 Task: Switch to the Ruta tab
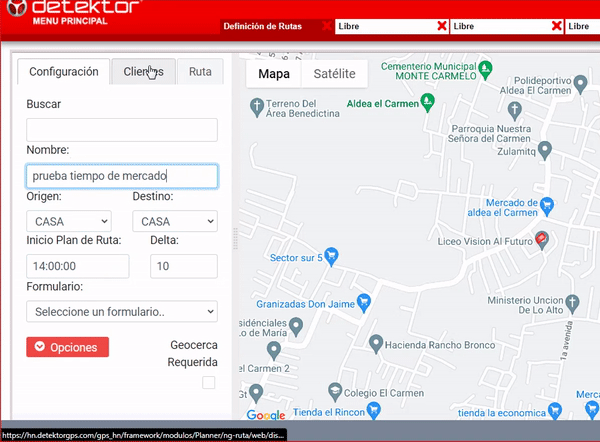(x=200, y=72)
